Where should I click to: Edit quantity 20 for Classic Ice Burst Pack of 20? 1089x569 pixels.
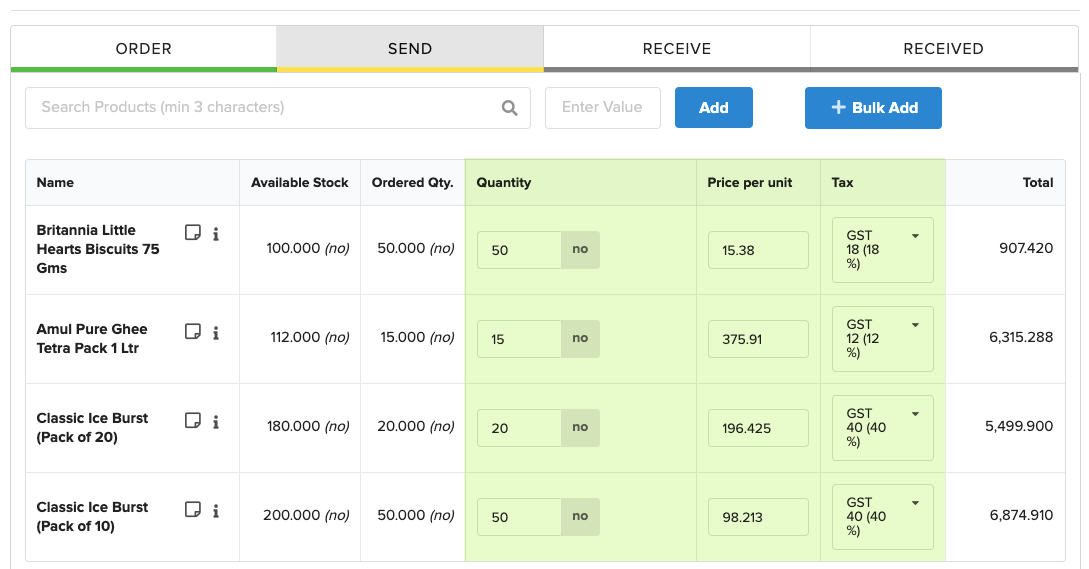tap(519, 428)
